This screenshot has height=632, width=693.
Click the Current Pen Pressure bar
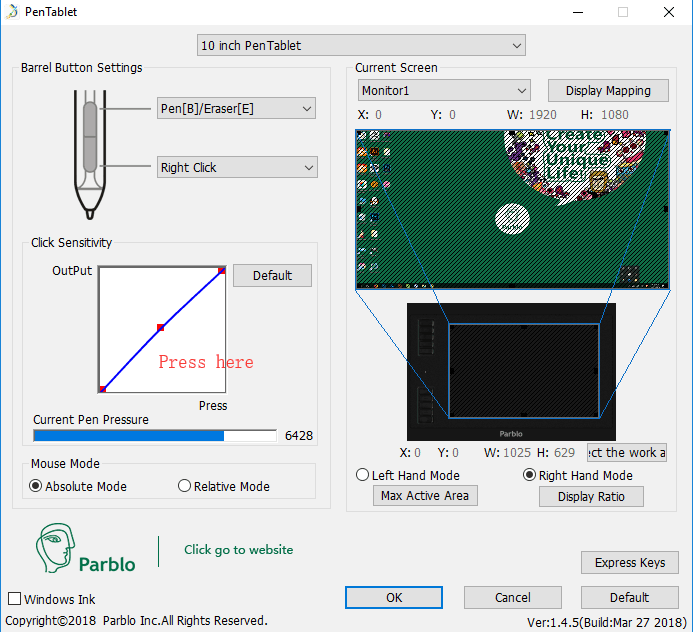[x=155, y=435]
